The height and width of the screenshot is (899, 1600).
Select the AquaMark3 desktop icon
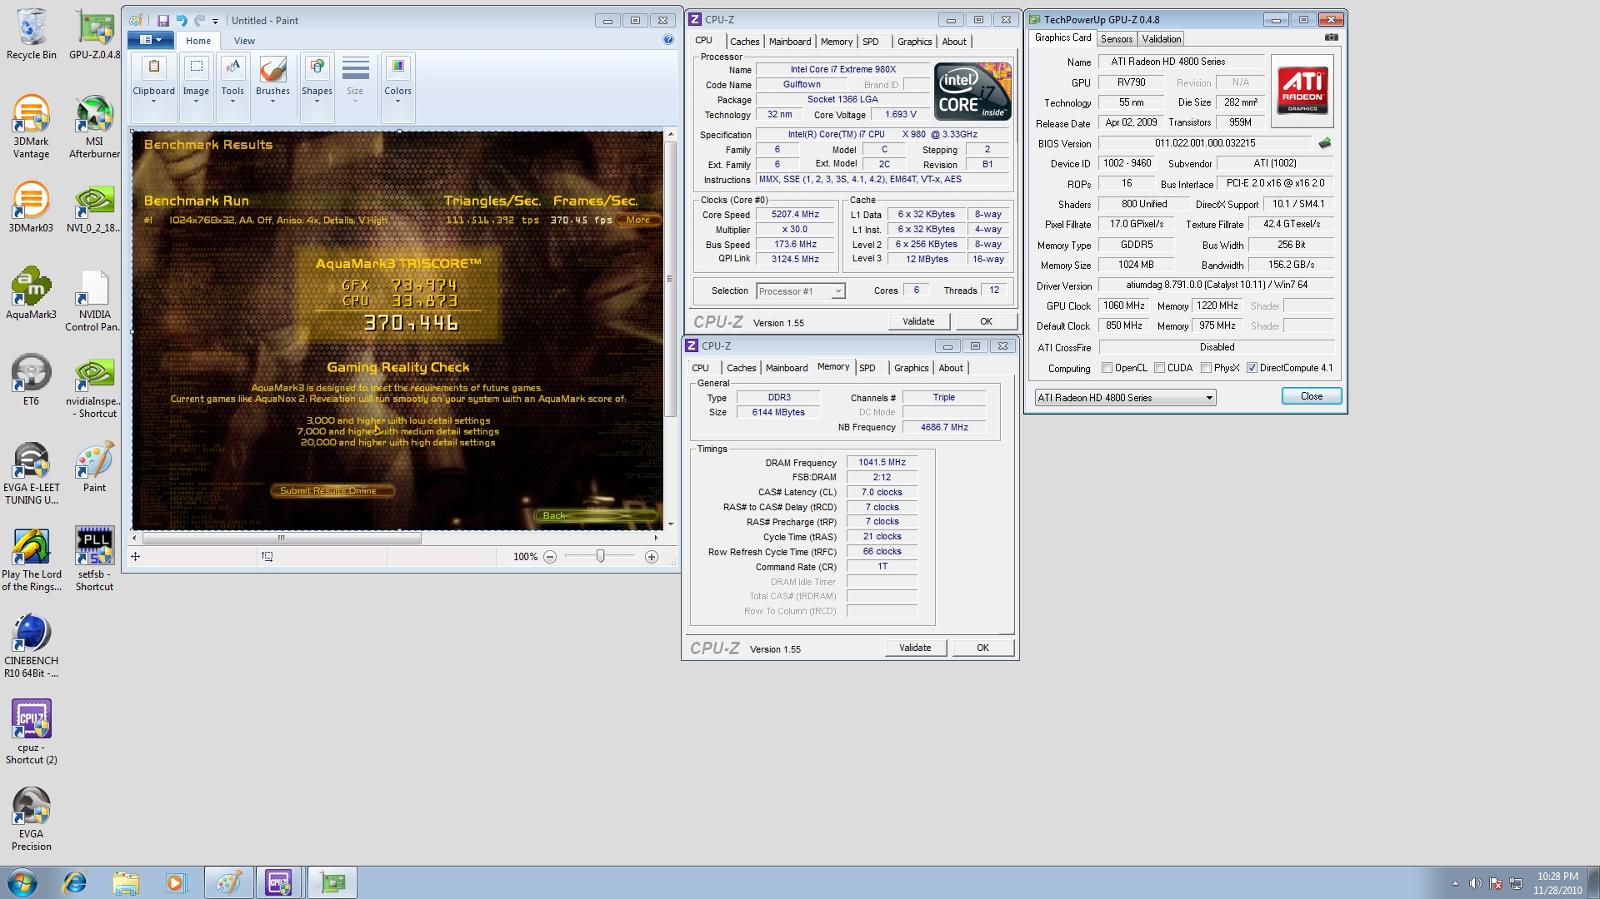tap(31, 294)
